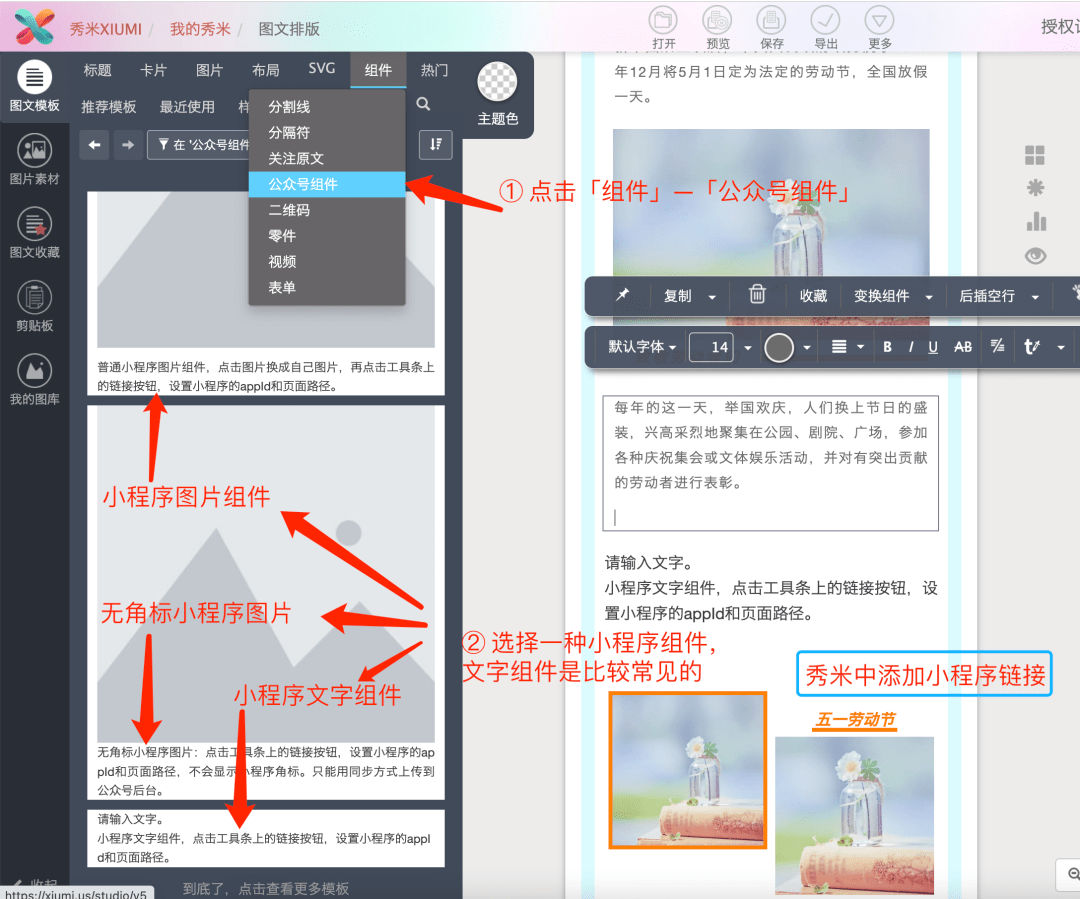
Task: Switch to the 热门 tab
Action: pos(434,70)
